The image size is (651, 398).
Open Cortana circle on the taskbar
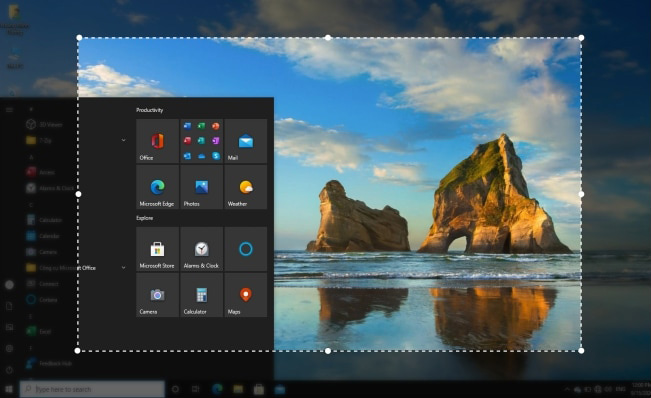tap(175, 389)
